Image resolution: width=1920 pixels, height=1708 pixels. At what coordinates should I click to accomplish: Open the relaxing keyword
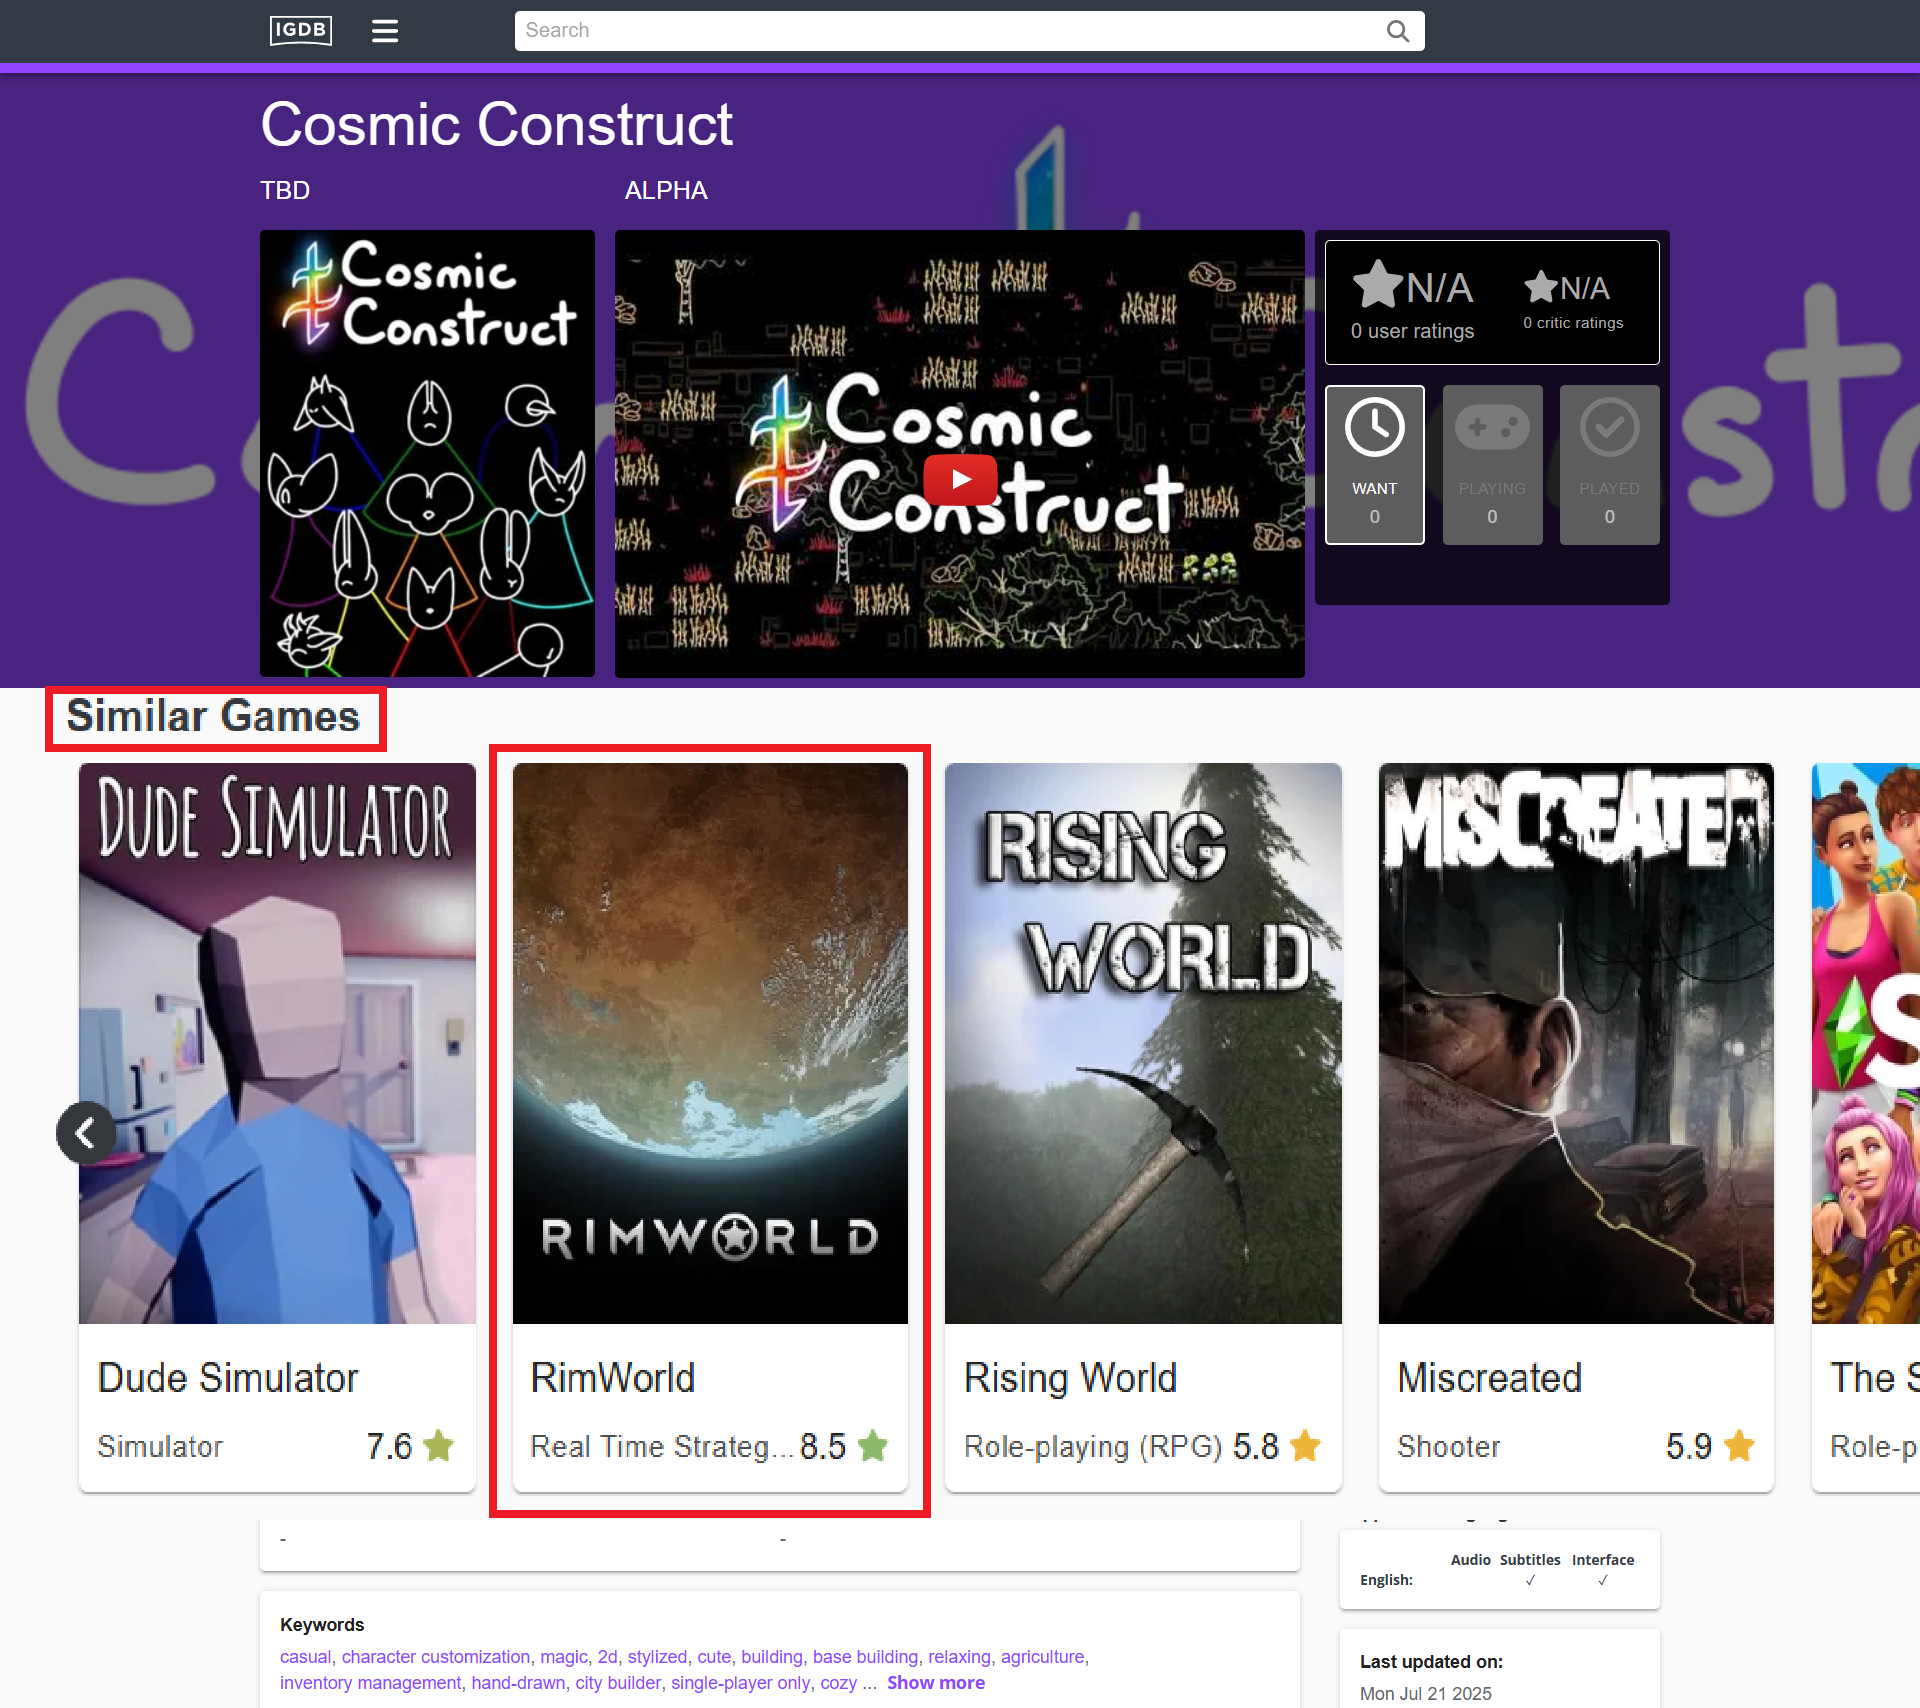tap(959, 1657)
